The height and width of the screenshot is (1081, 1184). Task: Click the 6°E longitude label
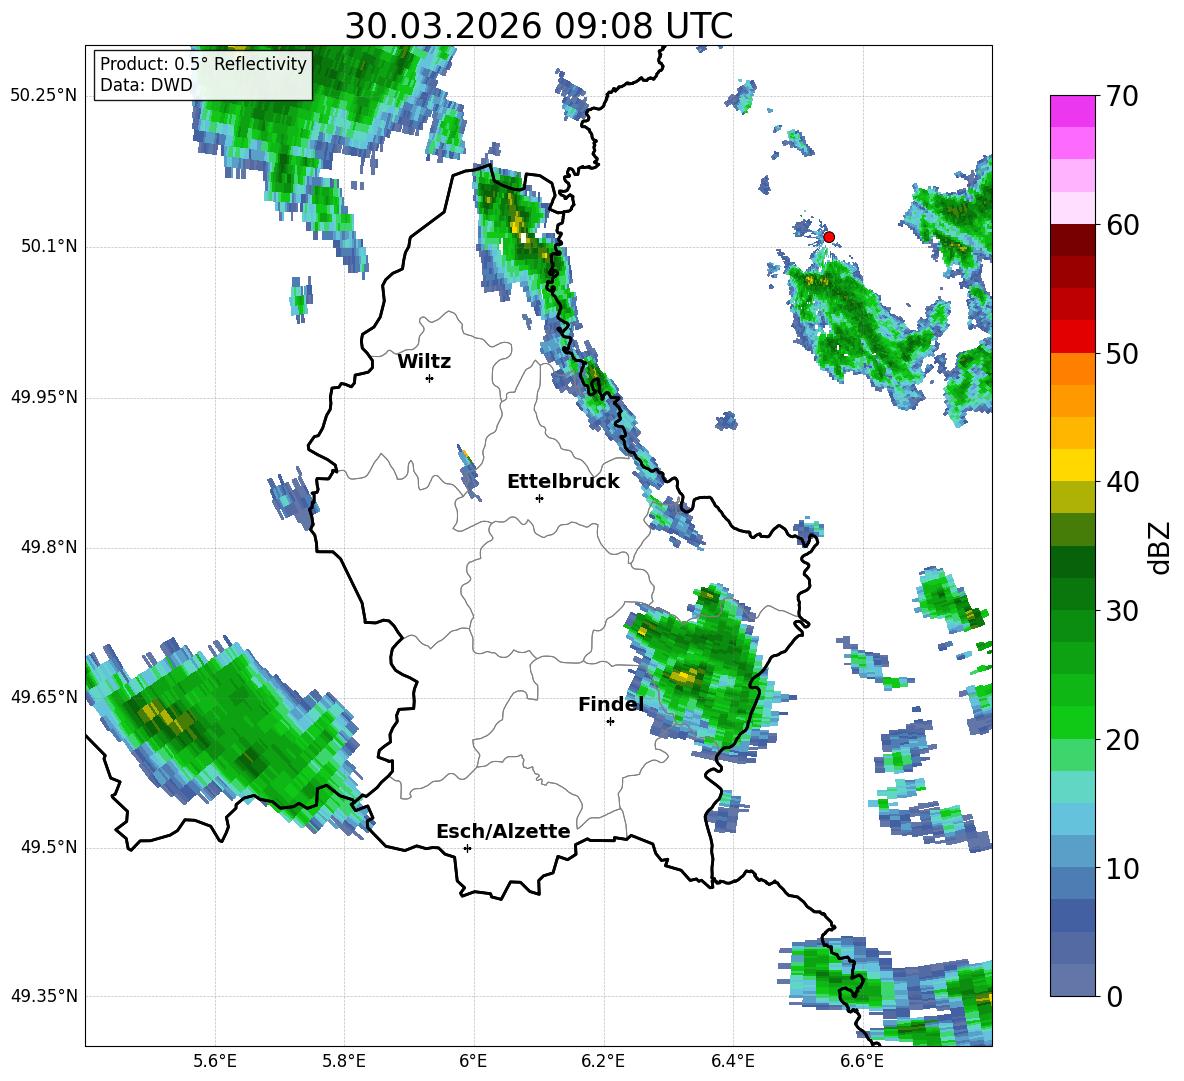tap(473, 1061)
